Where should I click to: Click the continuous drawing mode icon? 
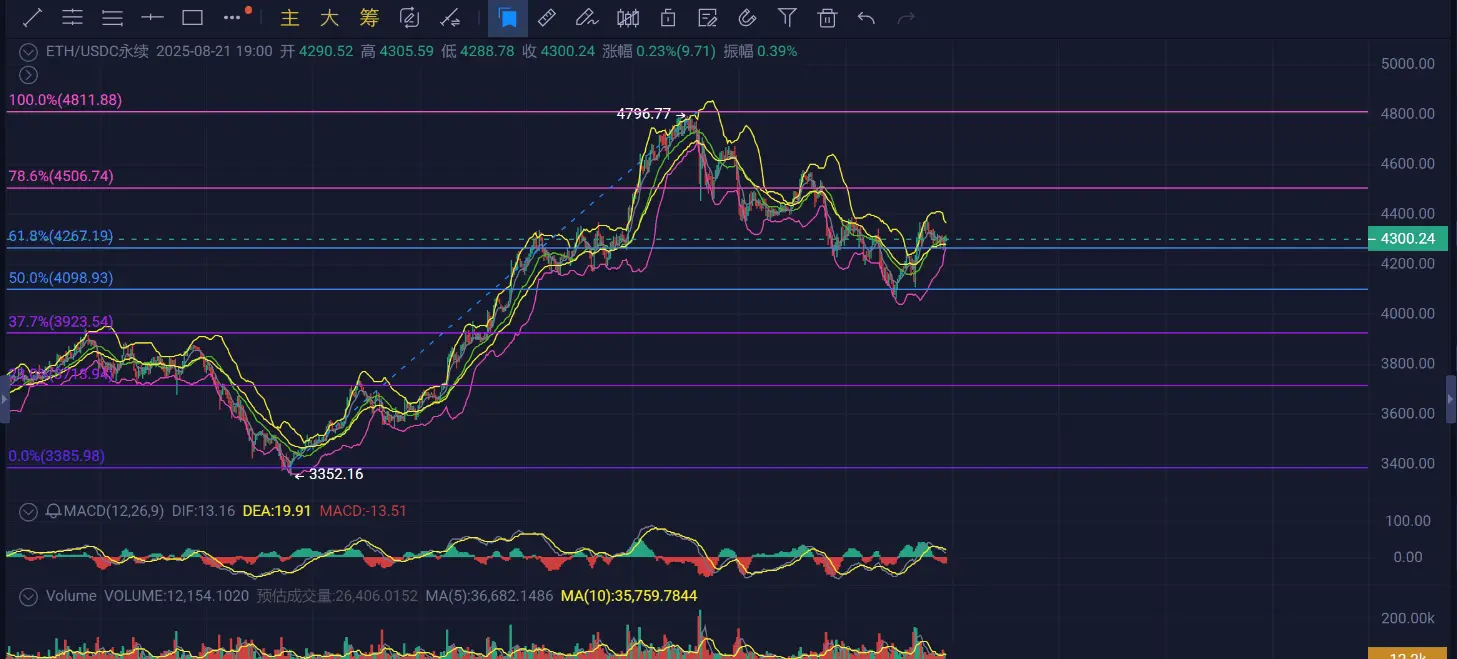click(409, 17)
